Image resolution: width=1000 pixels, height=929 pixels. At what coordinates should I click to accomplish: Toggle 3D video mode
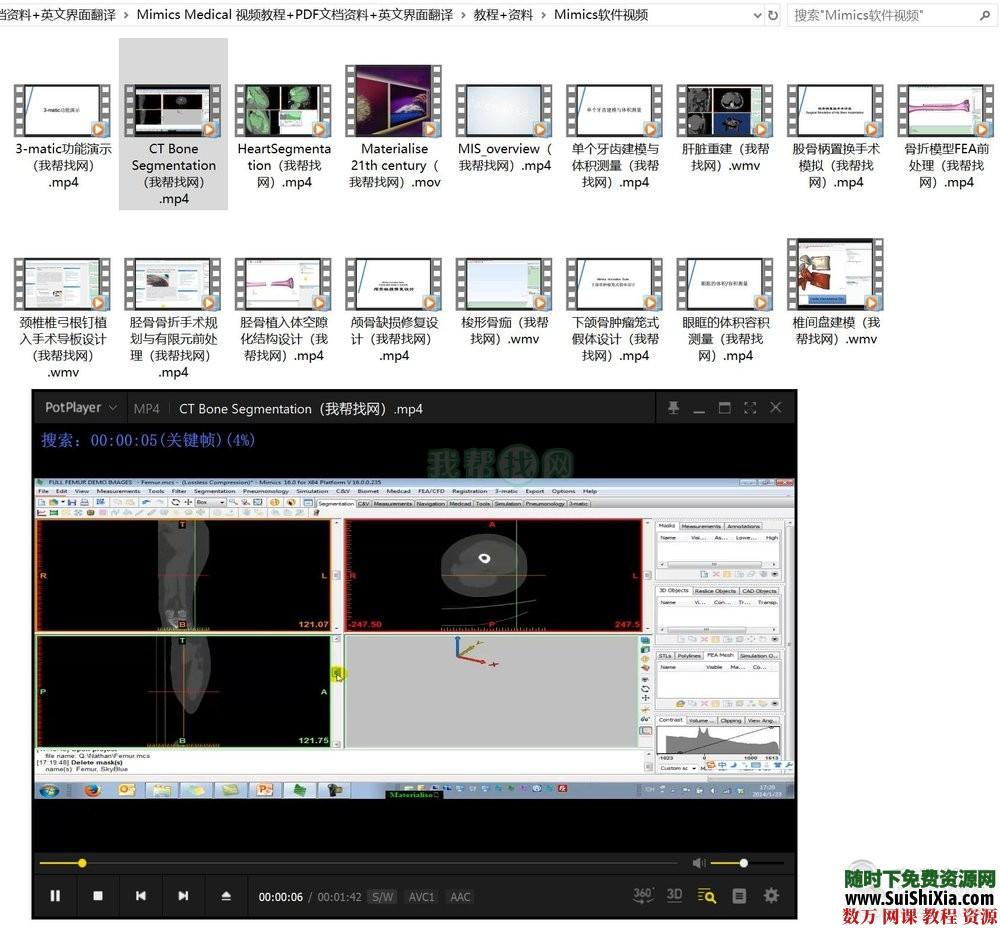(x=675, y=895)
